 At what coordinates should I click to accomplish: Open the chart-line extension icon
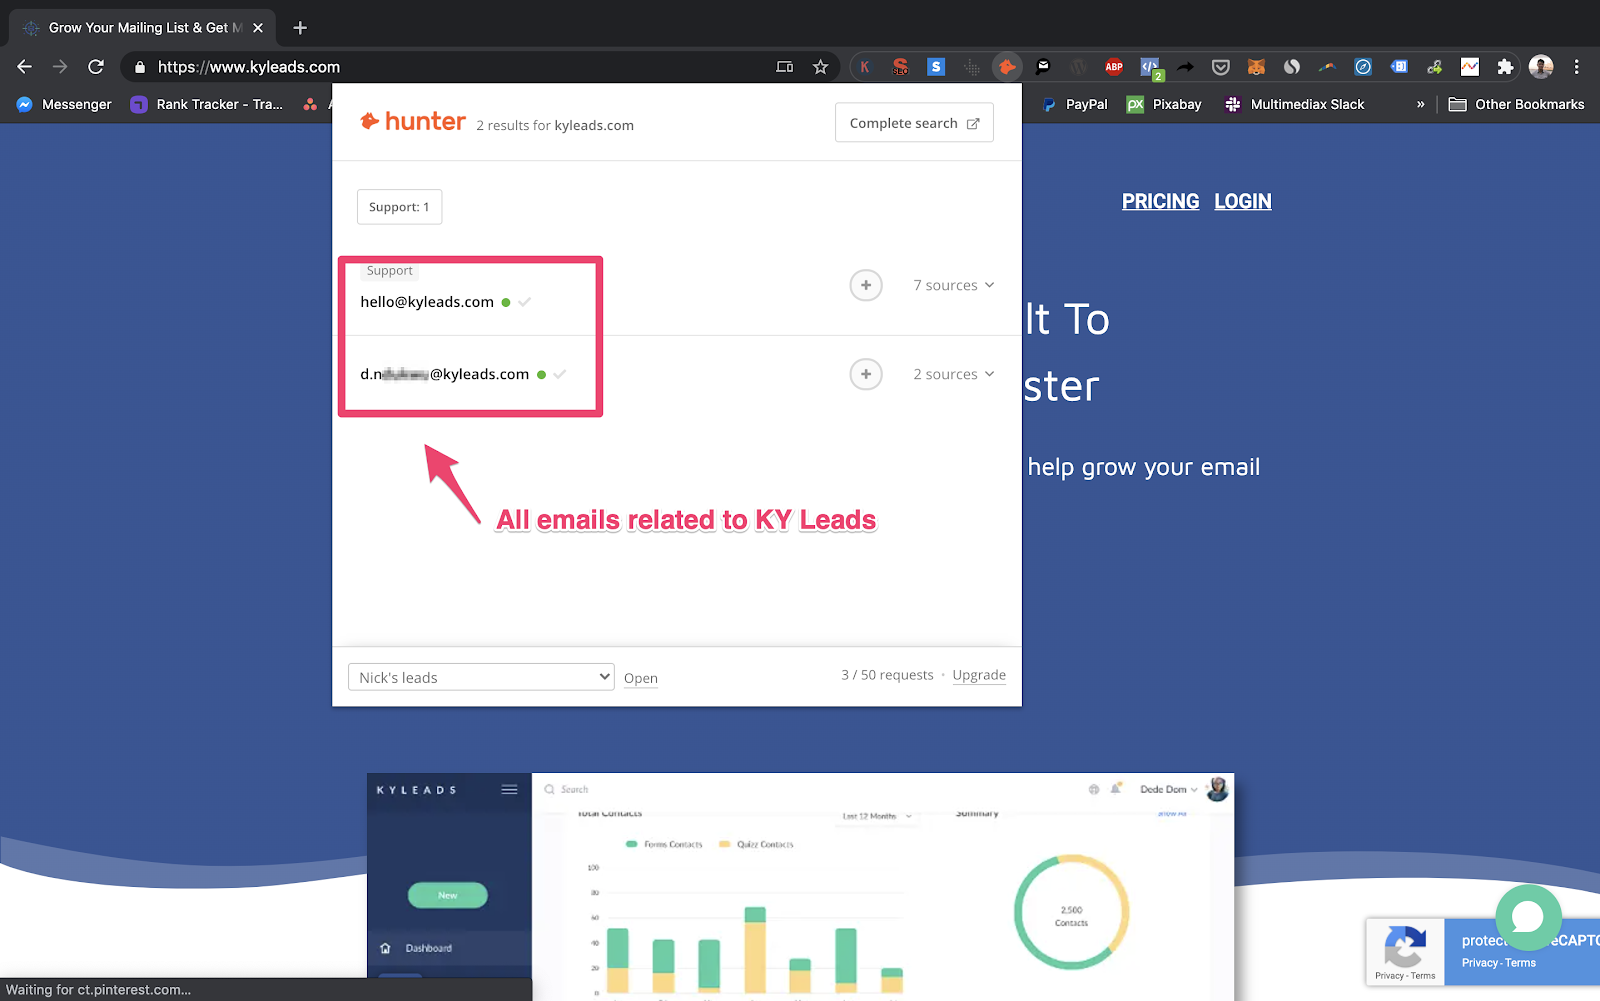click(1469, 67)
